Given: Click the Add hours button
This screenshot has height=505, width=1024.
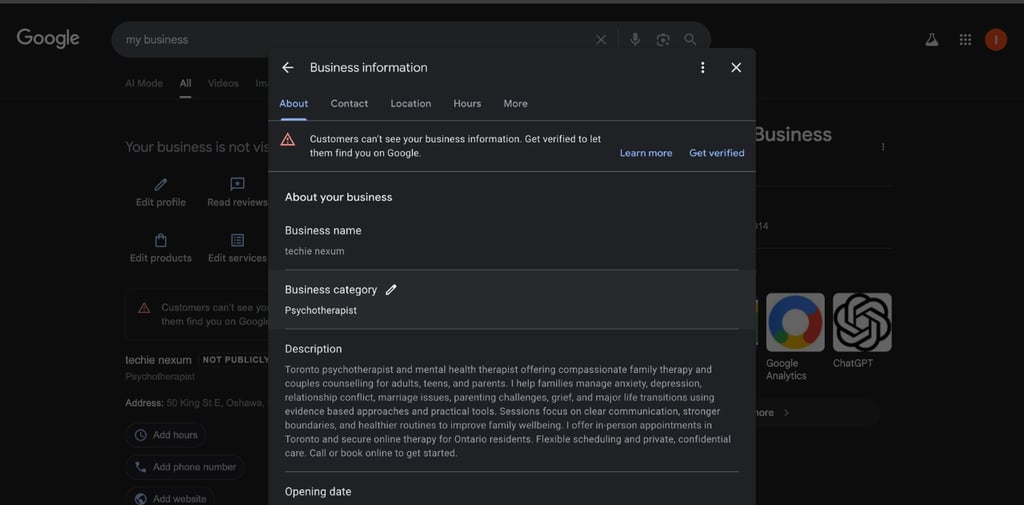Looking at the screenshot, I should coord(166,434).
